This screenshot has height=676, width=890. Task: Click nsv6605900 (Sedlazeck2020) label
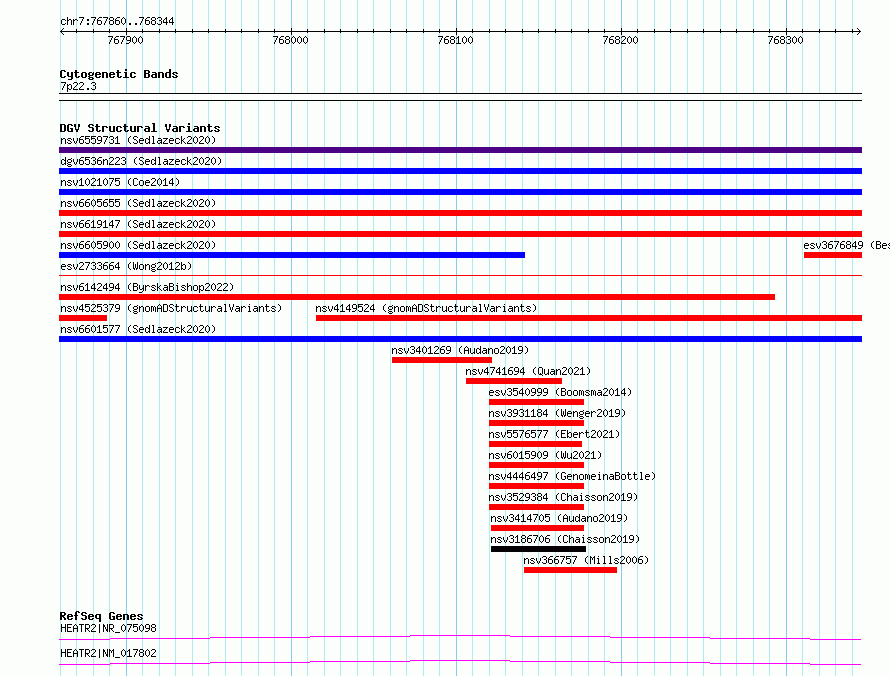(x=138, y=245)
